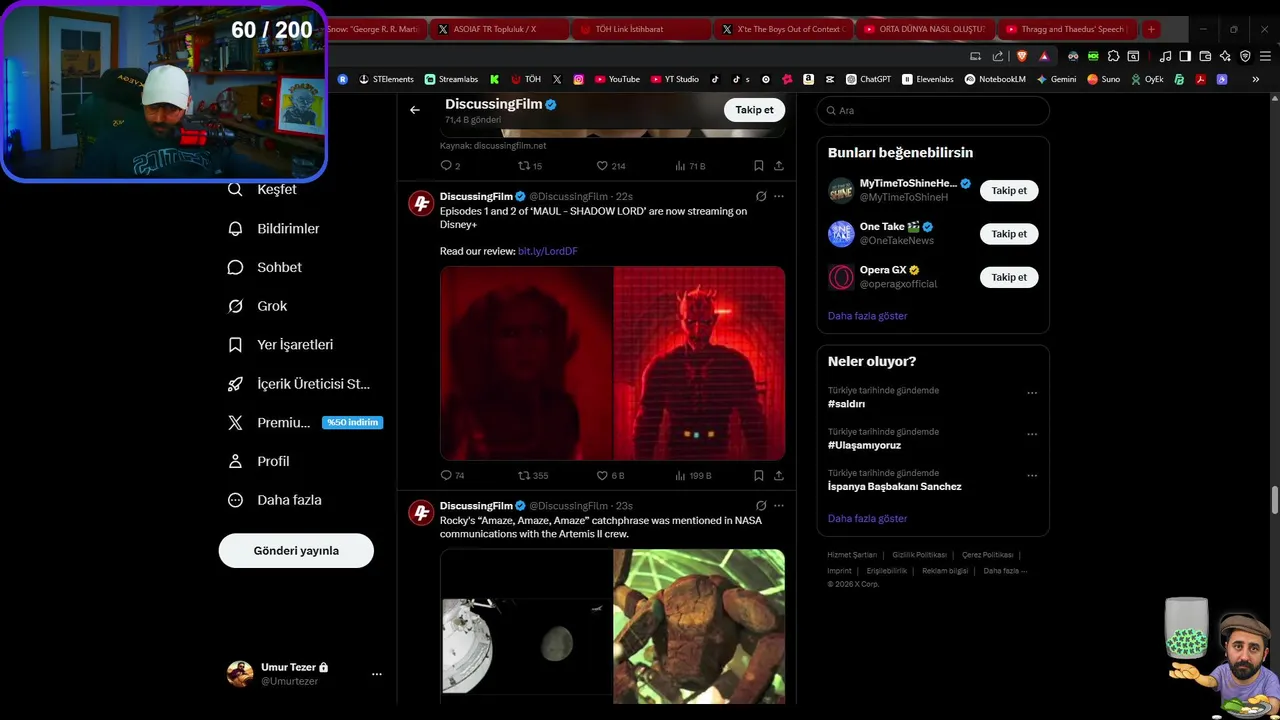
Task: Follow Opera GX
Action: [1009, 277]
